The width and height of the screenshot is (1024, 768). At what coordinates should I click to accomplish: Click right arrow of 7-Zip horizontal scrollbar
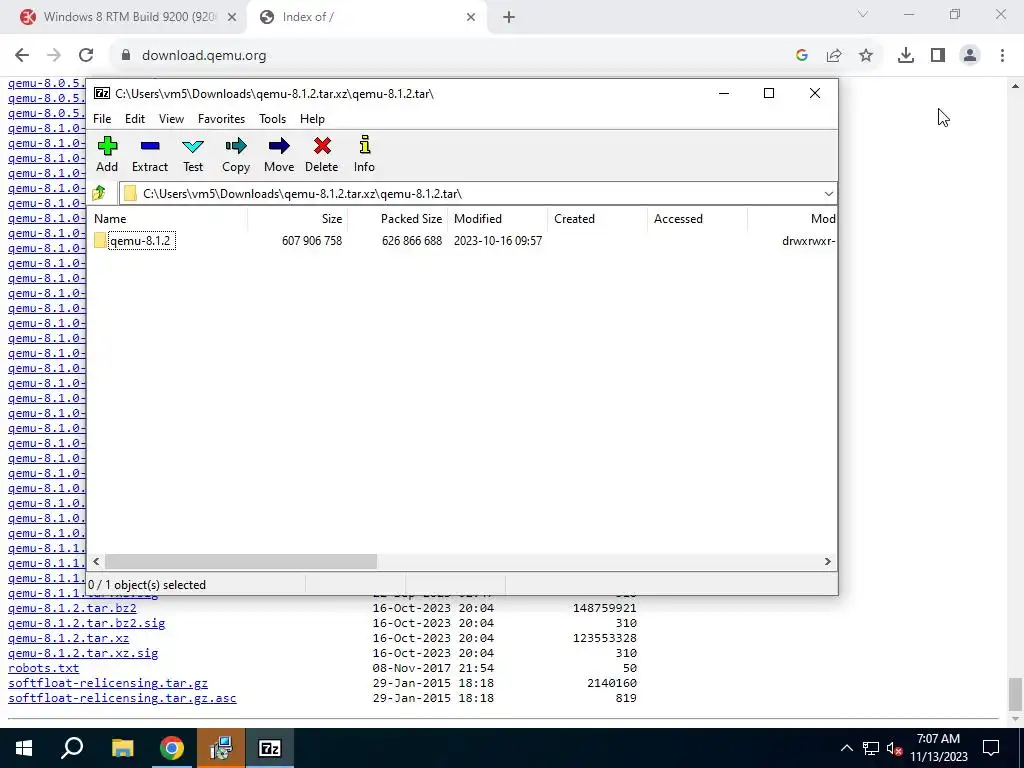pos(827,562)
